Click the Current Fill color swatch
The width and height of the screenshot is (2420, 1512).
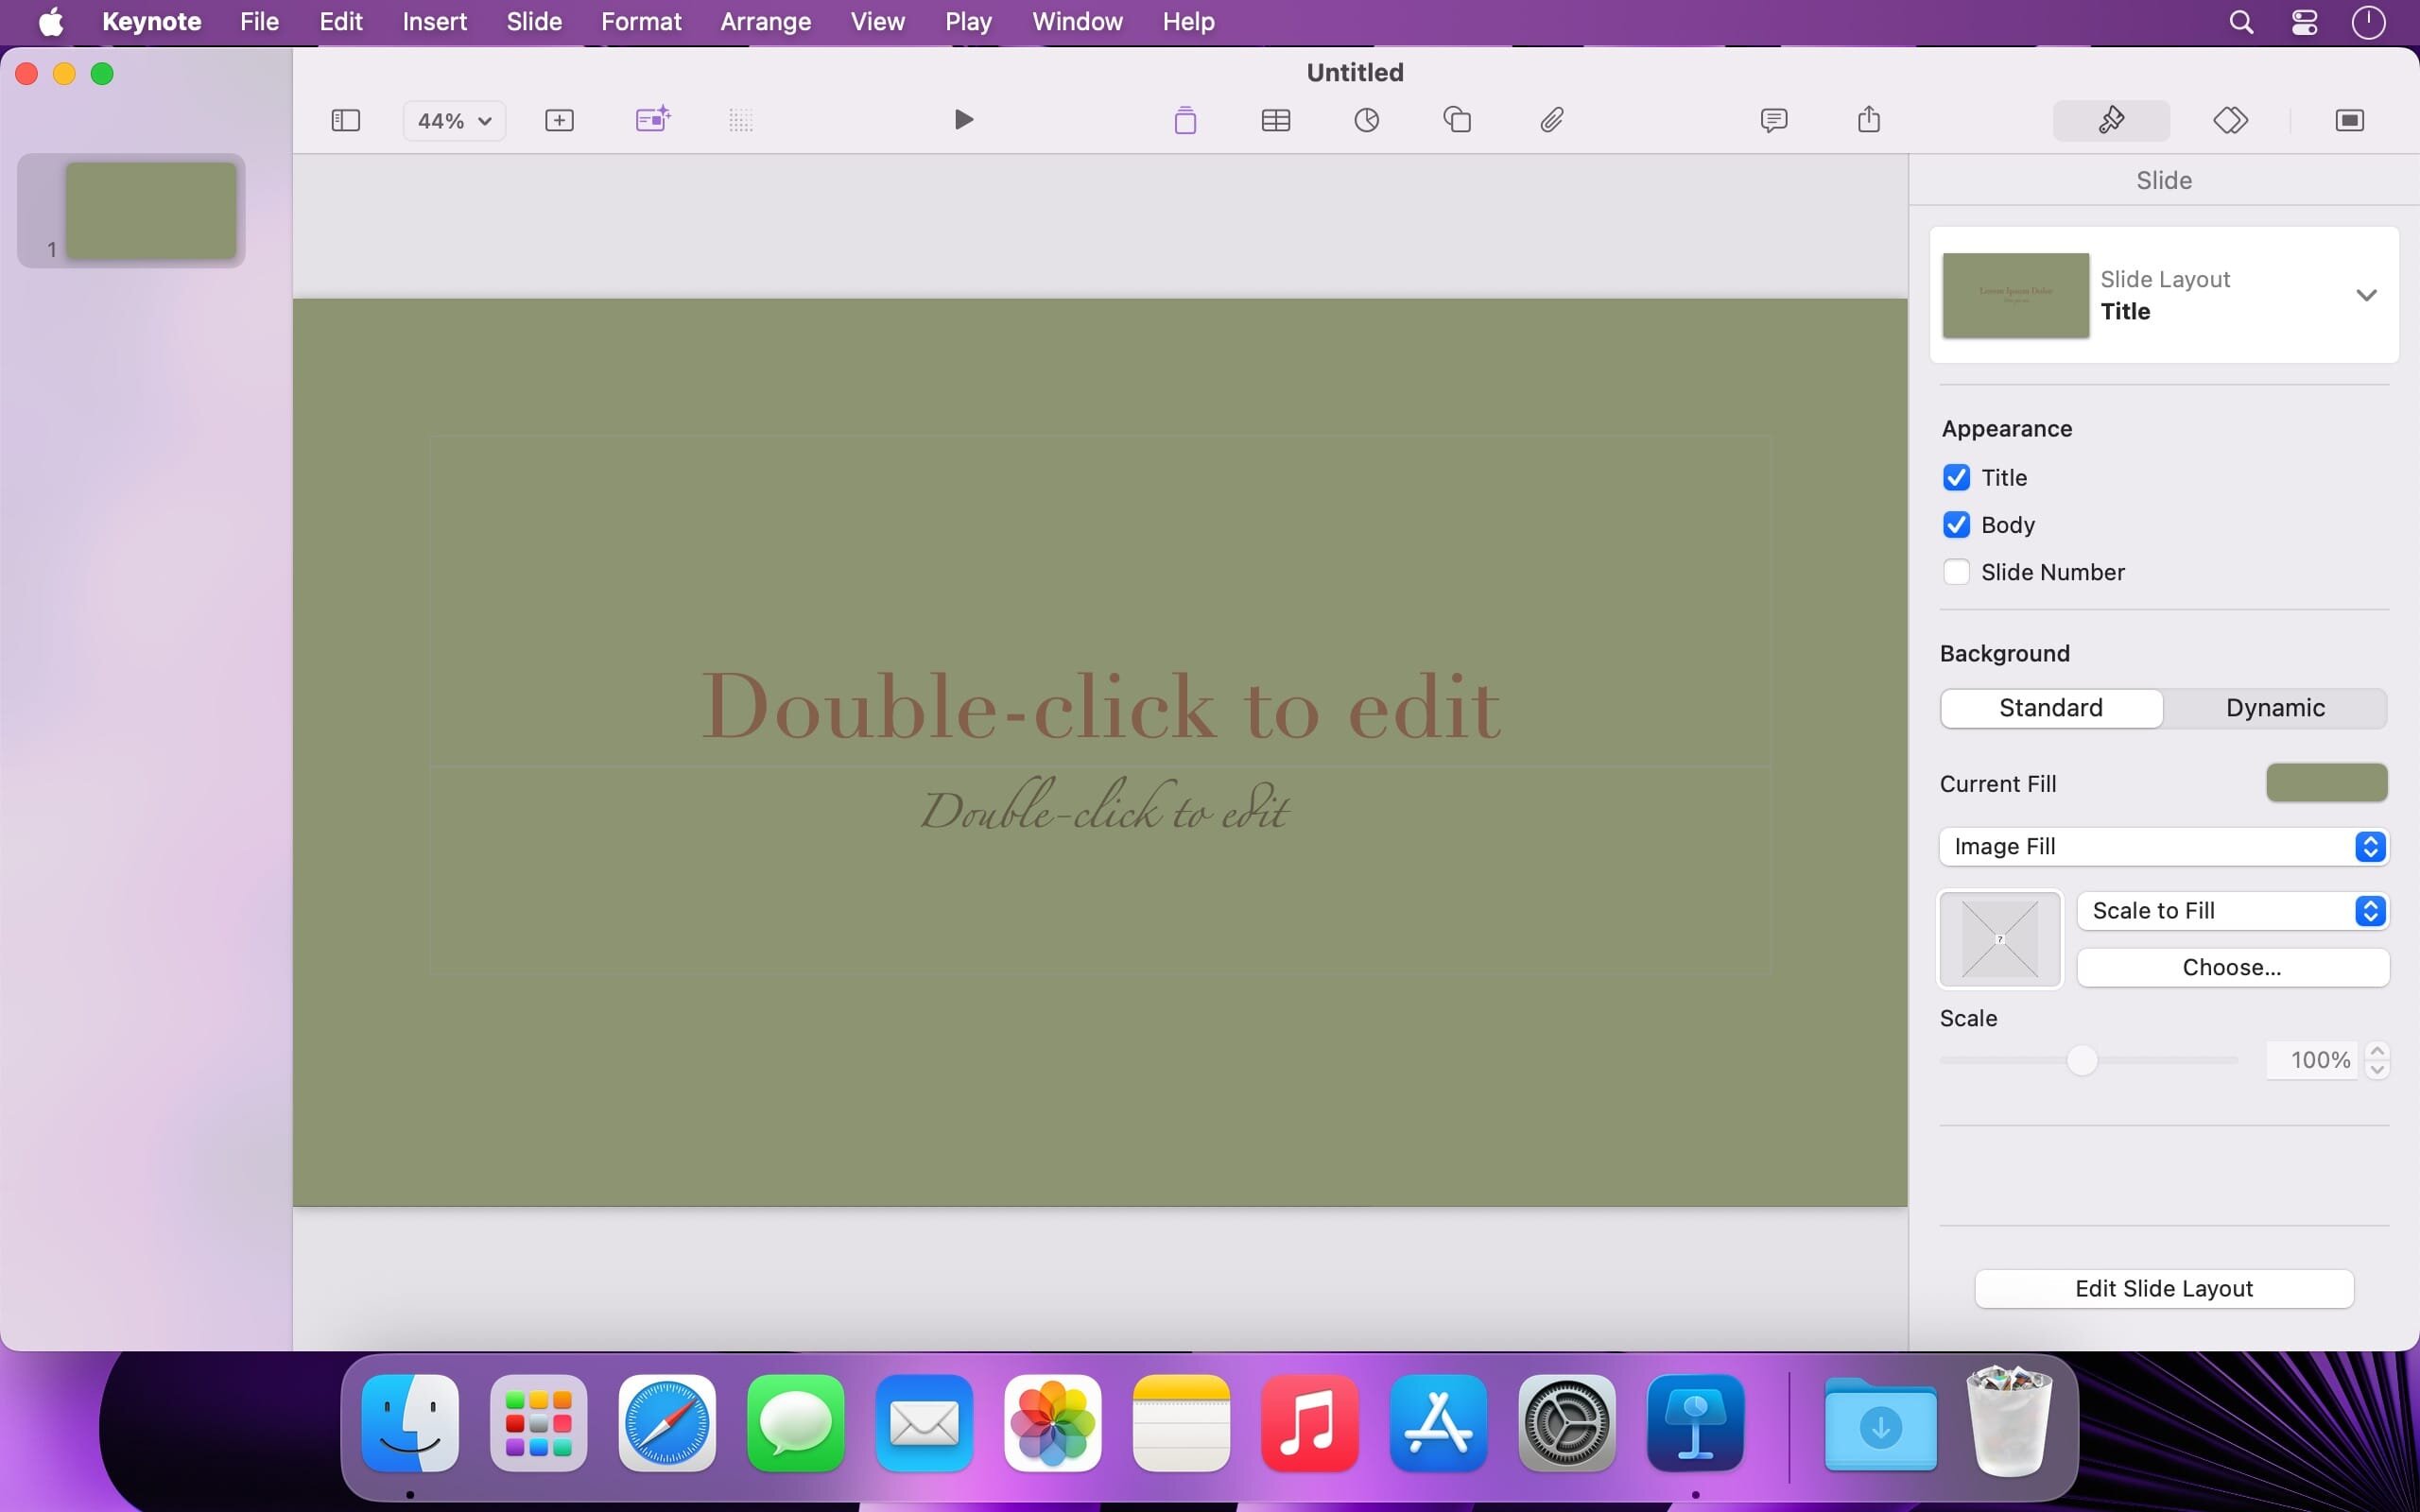2326,783
